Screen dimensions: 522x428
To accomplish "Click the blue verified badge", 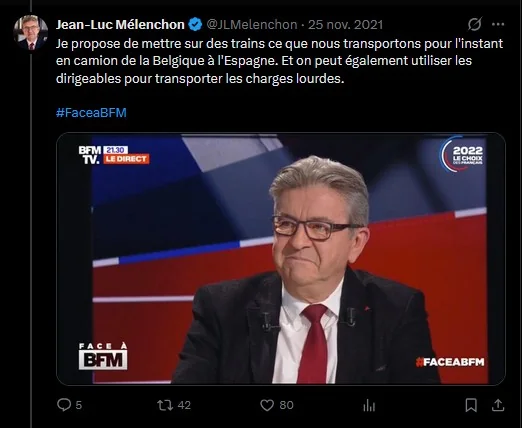I will pyautogui.click(x=195, y=25).
